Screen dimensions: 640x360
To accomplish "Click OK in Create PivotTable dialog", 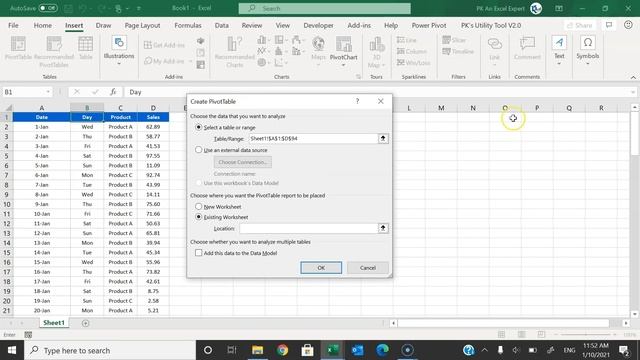I will click(321, 268).
